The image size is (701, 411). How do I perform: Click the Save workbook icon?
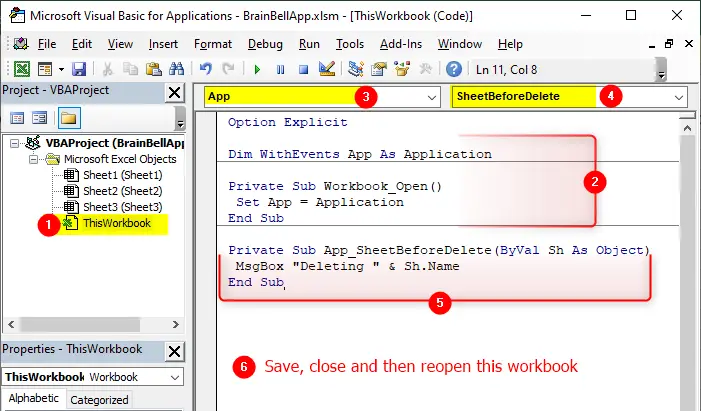79,69
